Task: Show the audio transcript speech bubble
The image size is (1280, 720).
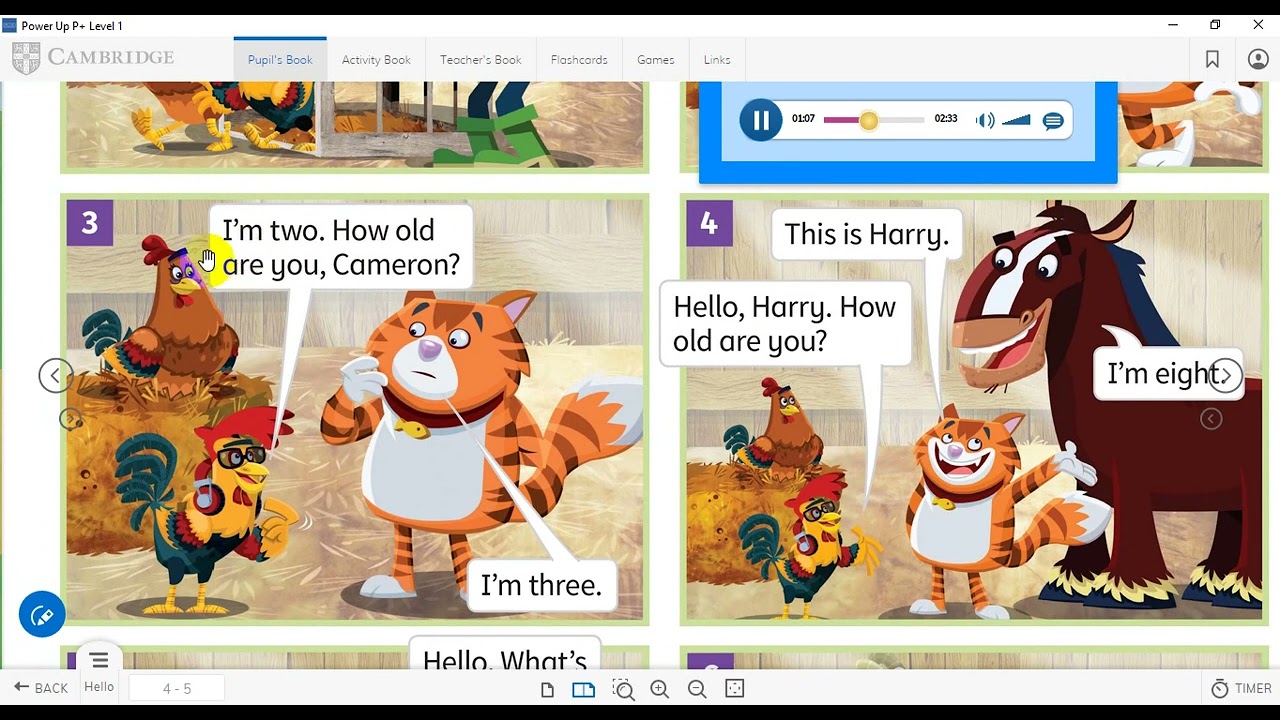Action: [1053, 121]
